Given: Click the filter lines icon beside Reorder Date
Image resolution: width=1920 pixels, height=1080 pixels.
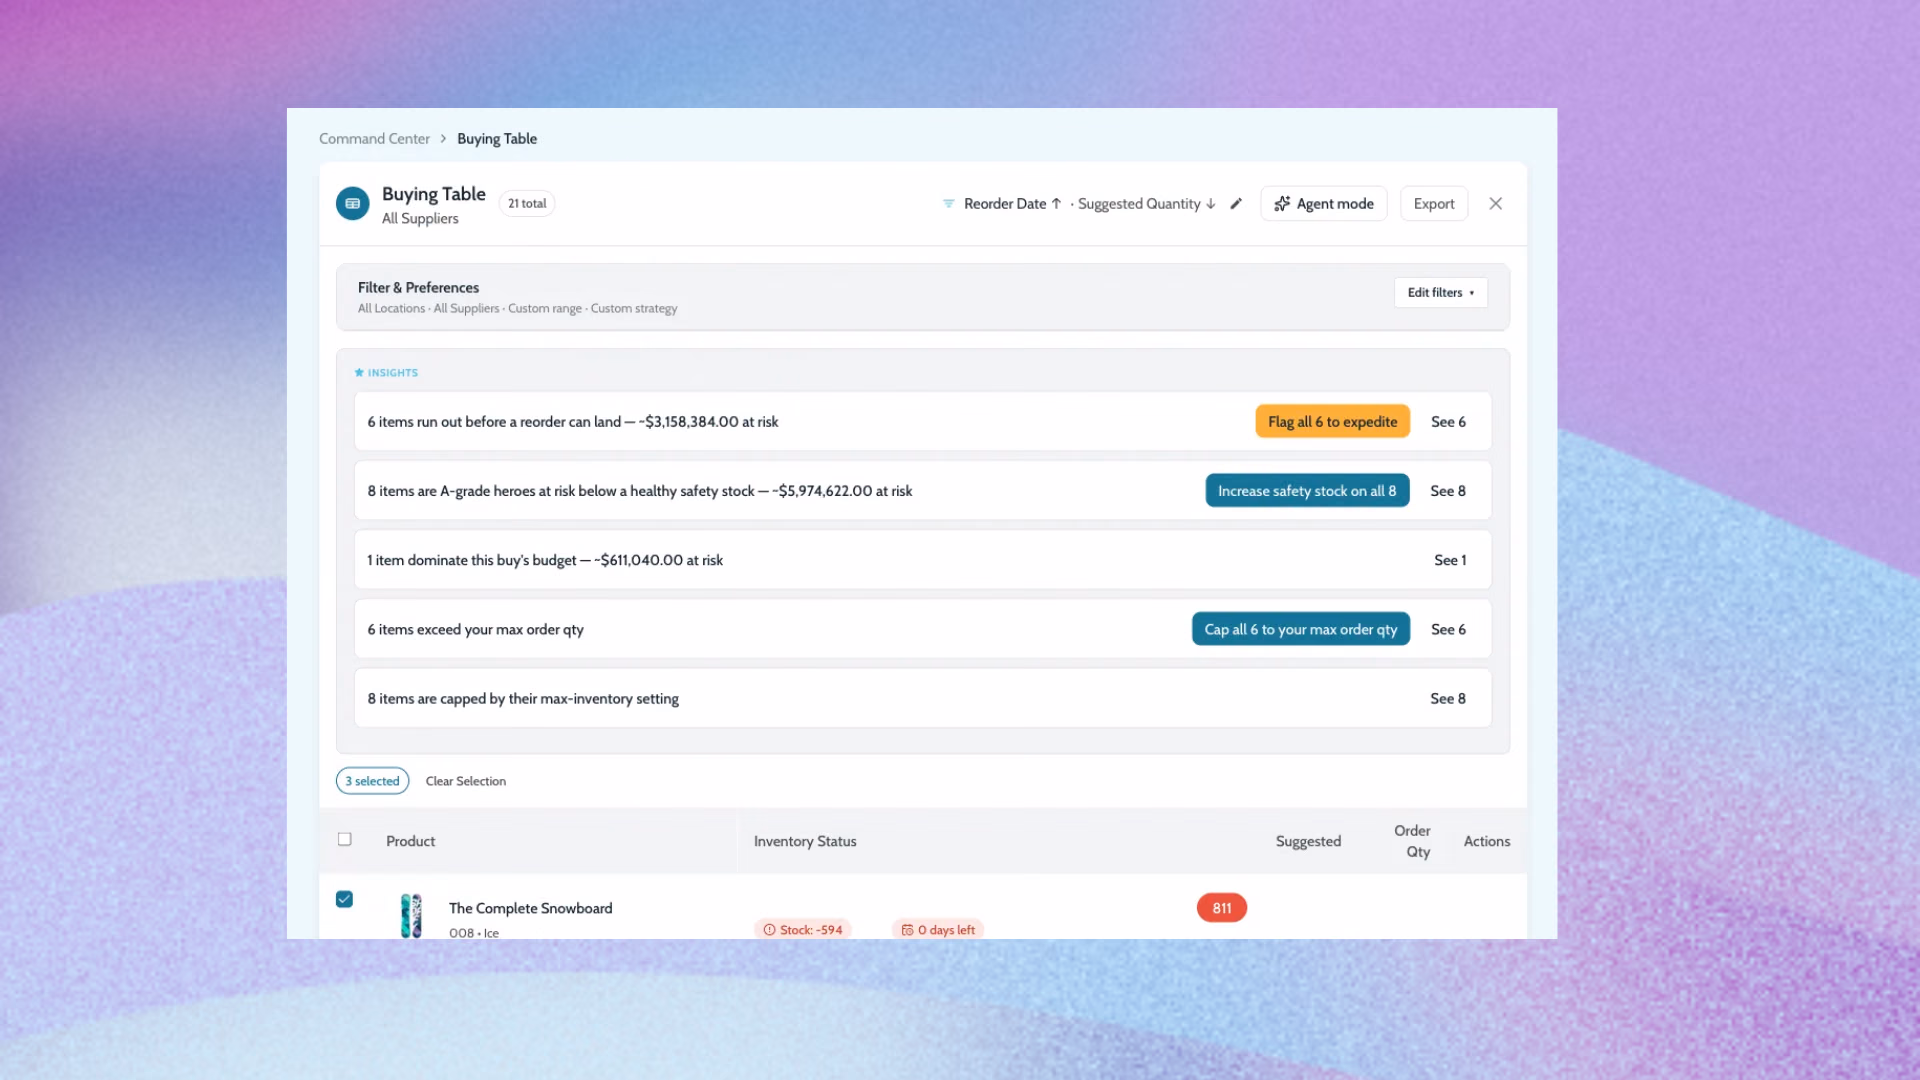Looking at the screenshot, I should pyautogui.click(x=948, y=204).
